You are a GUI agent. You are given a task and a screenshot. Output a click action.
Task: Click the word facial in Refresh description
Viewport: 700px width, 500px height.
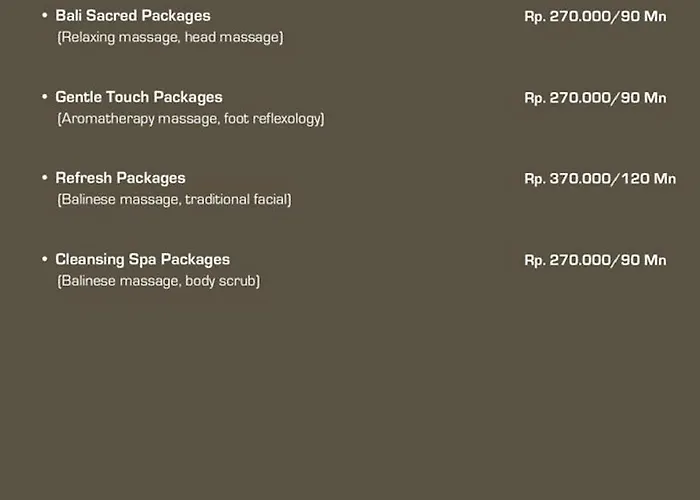(x=272, y=199)
